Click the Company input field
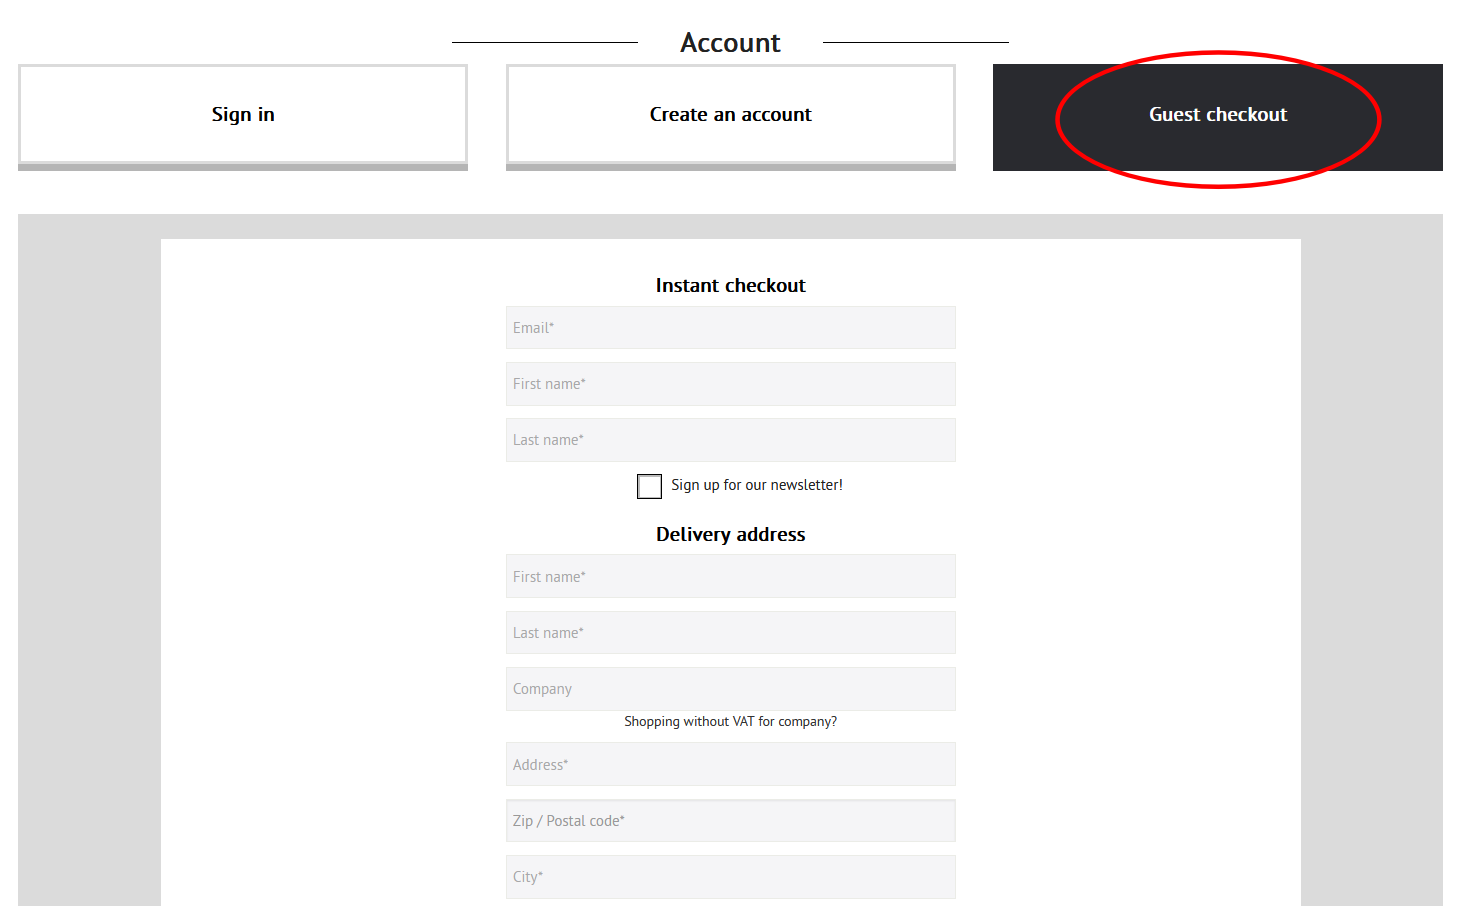 (730, 689)
